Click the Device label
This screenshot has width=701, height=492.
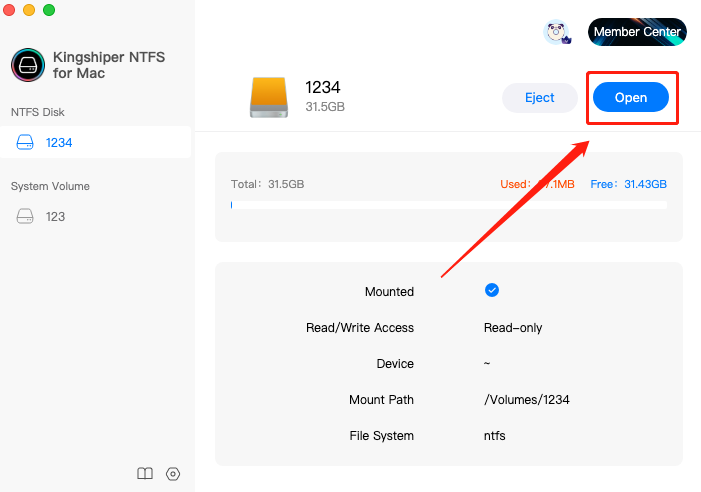click(x=395, y=364)
